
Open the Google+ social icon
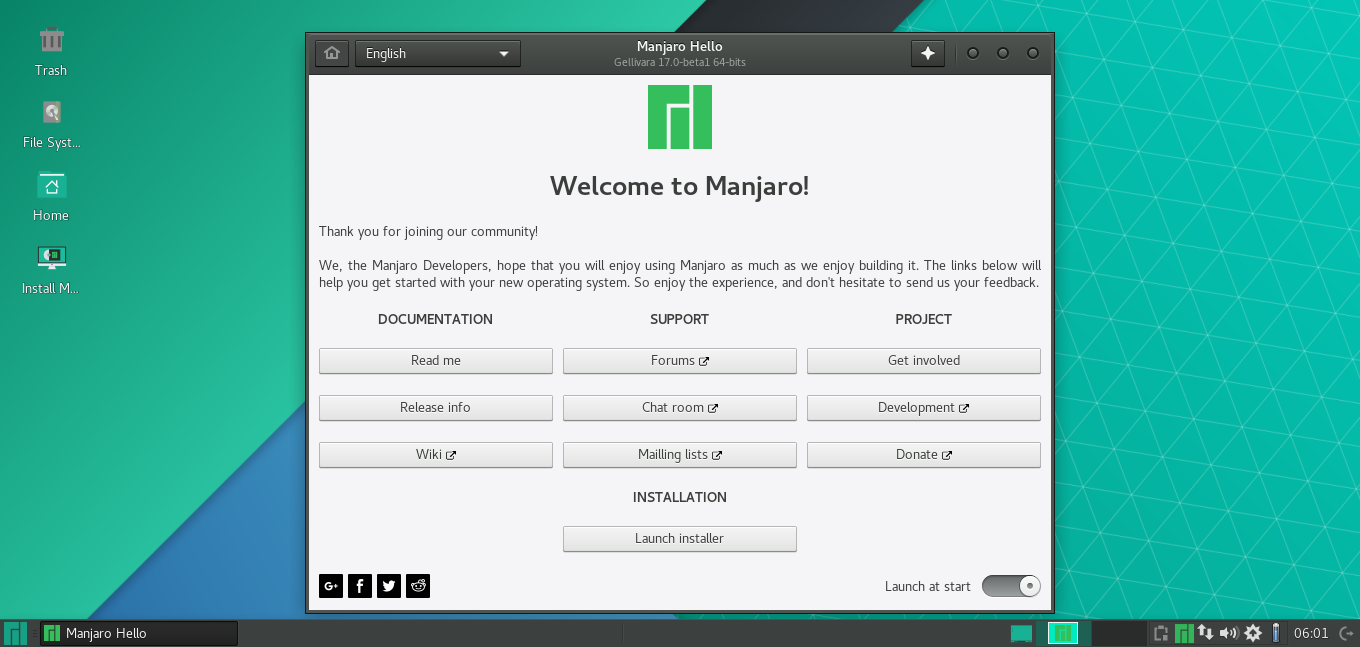[330, 585]
